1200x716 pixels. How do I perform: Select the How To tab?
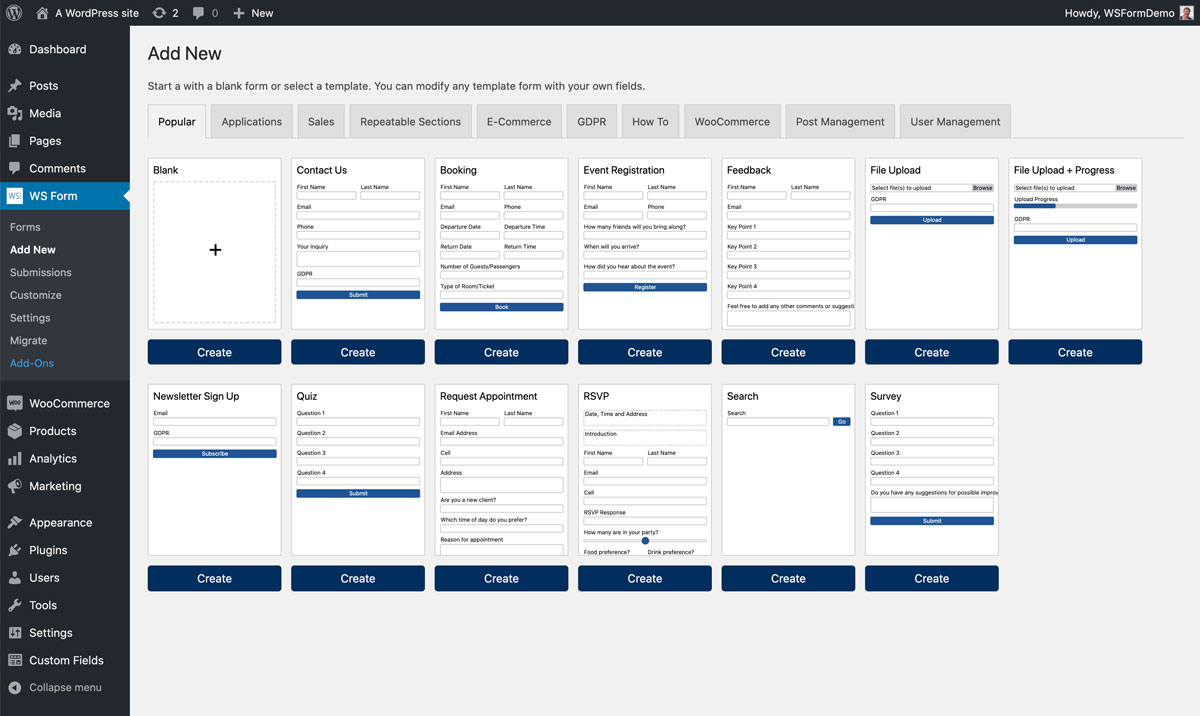tap(650, 121)
